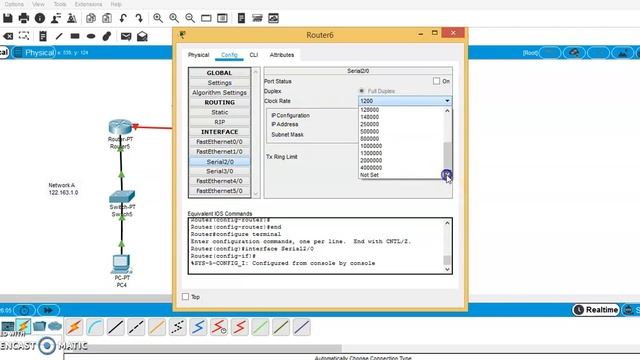Click the Power Cycle Devices button

[x=24, y=310]
